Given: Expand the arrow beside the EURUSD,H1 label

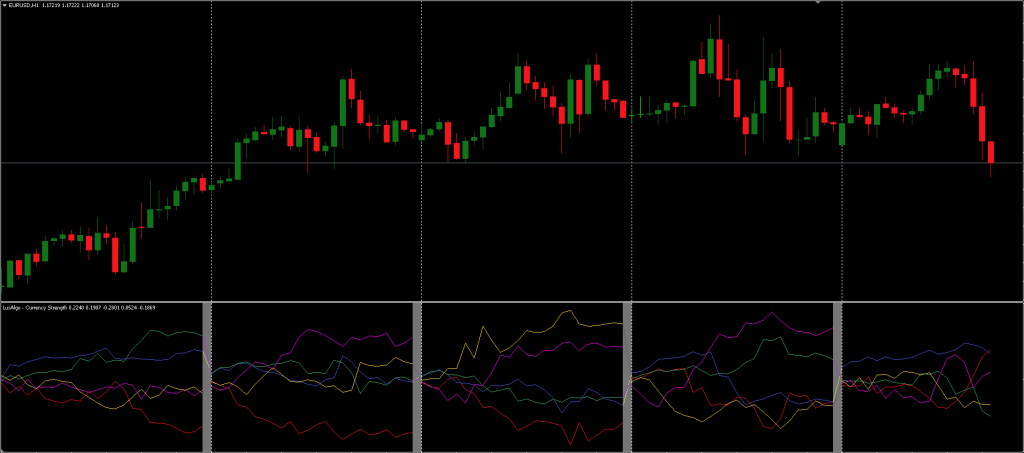Looking at the screenshot, I should (x=4, y=6).
